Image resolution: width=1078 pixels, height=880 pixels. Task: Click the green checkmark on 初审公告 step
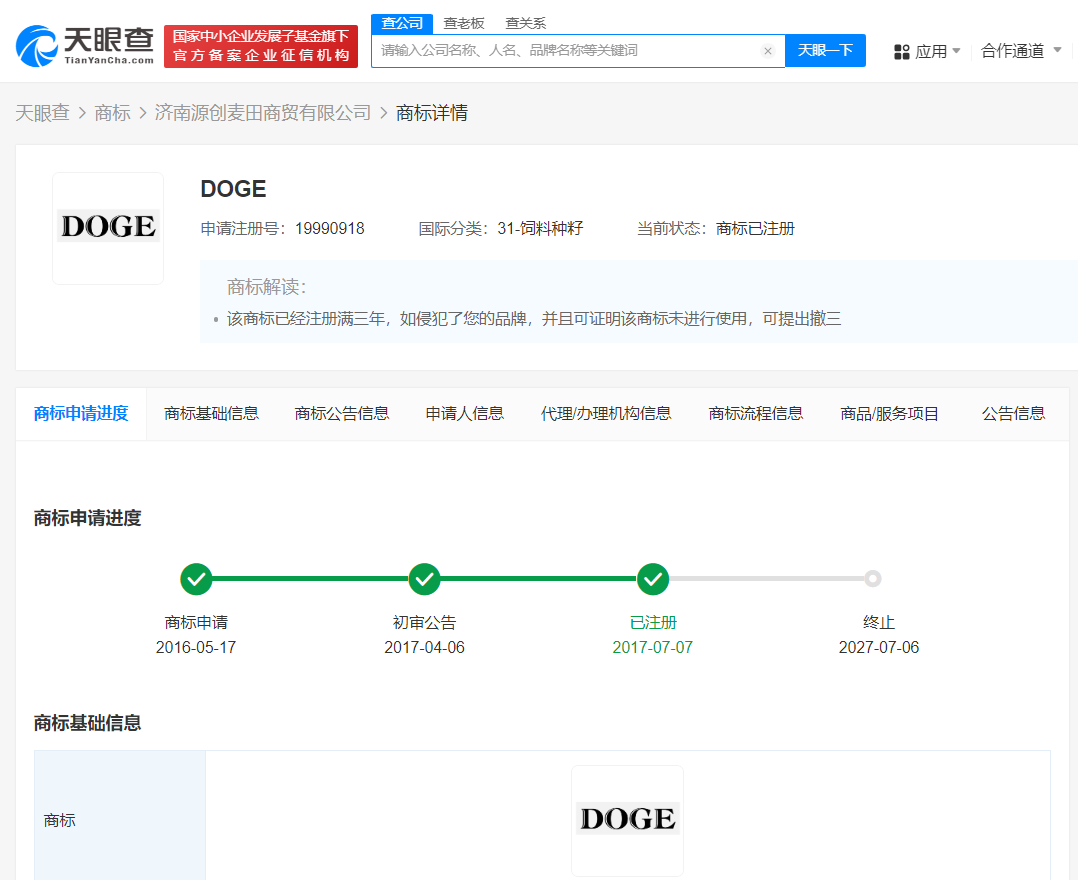[x=424, y=578]
